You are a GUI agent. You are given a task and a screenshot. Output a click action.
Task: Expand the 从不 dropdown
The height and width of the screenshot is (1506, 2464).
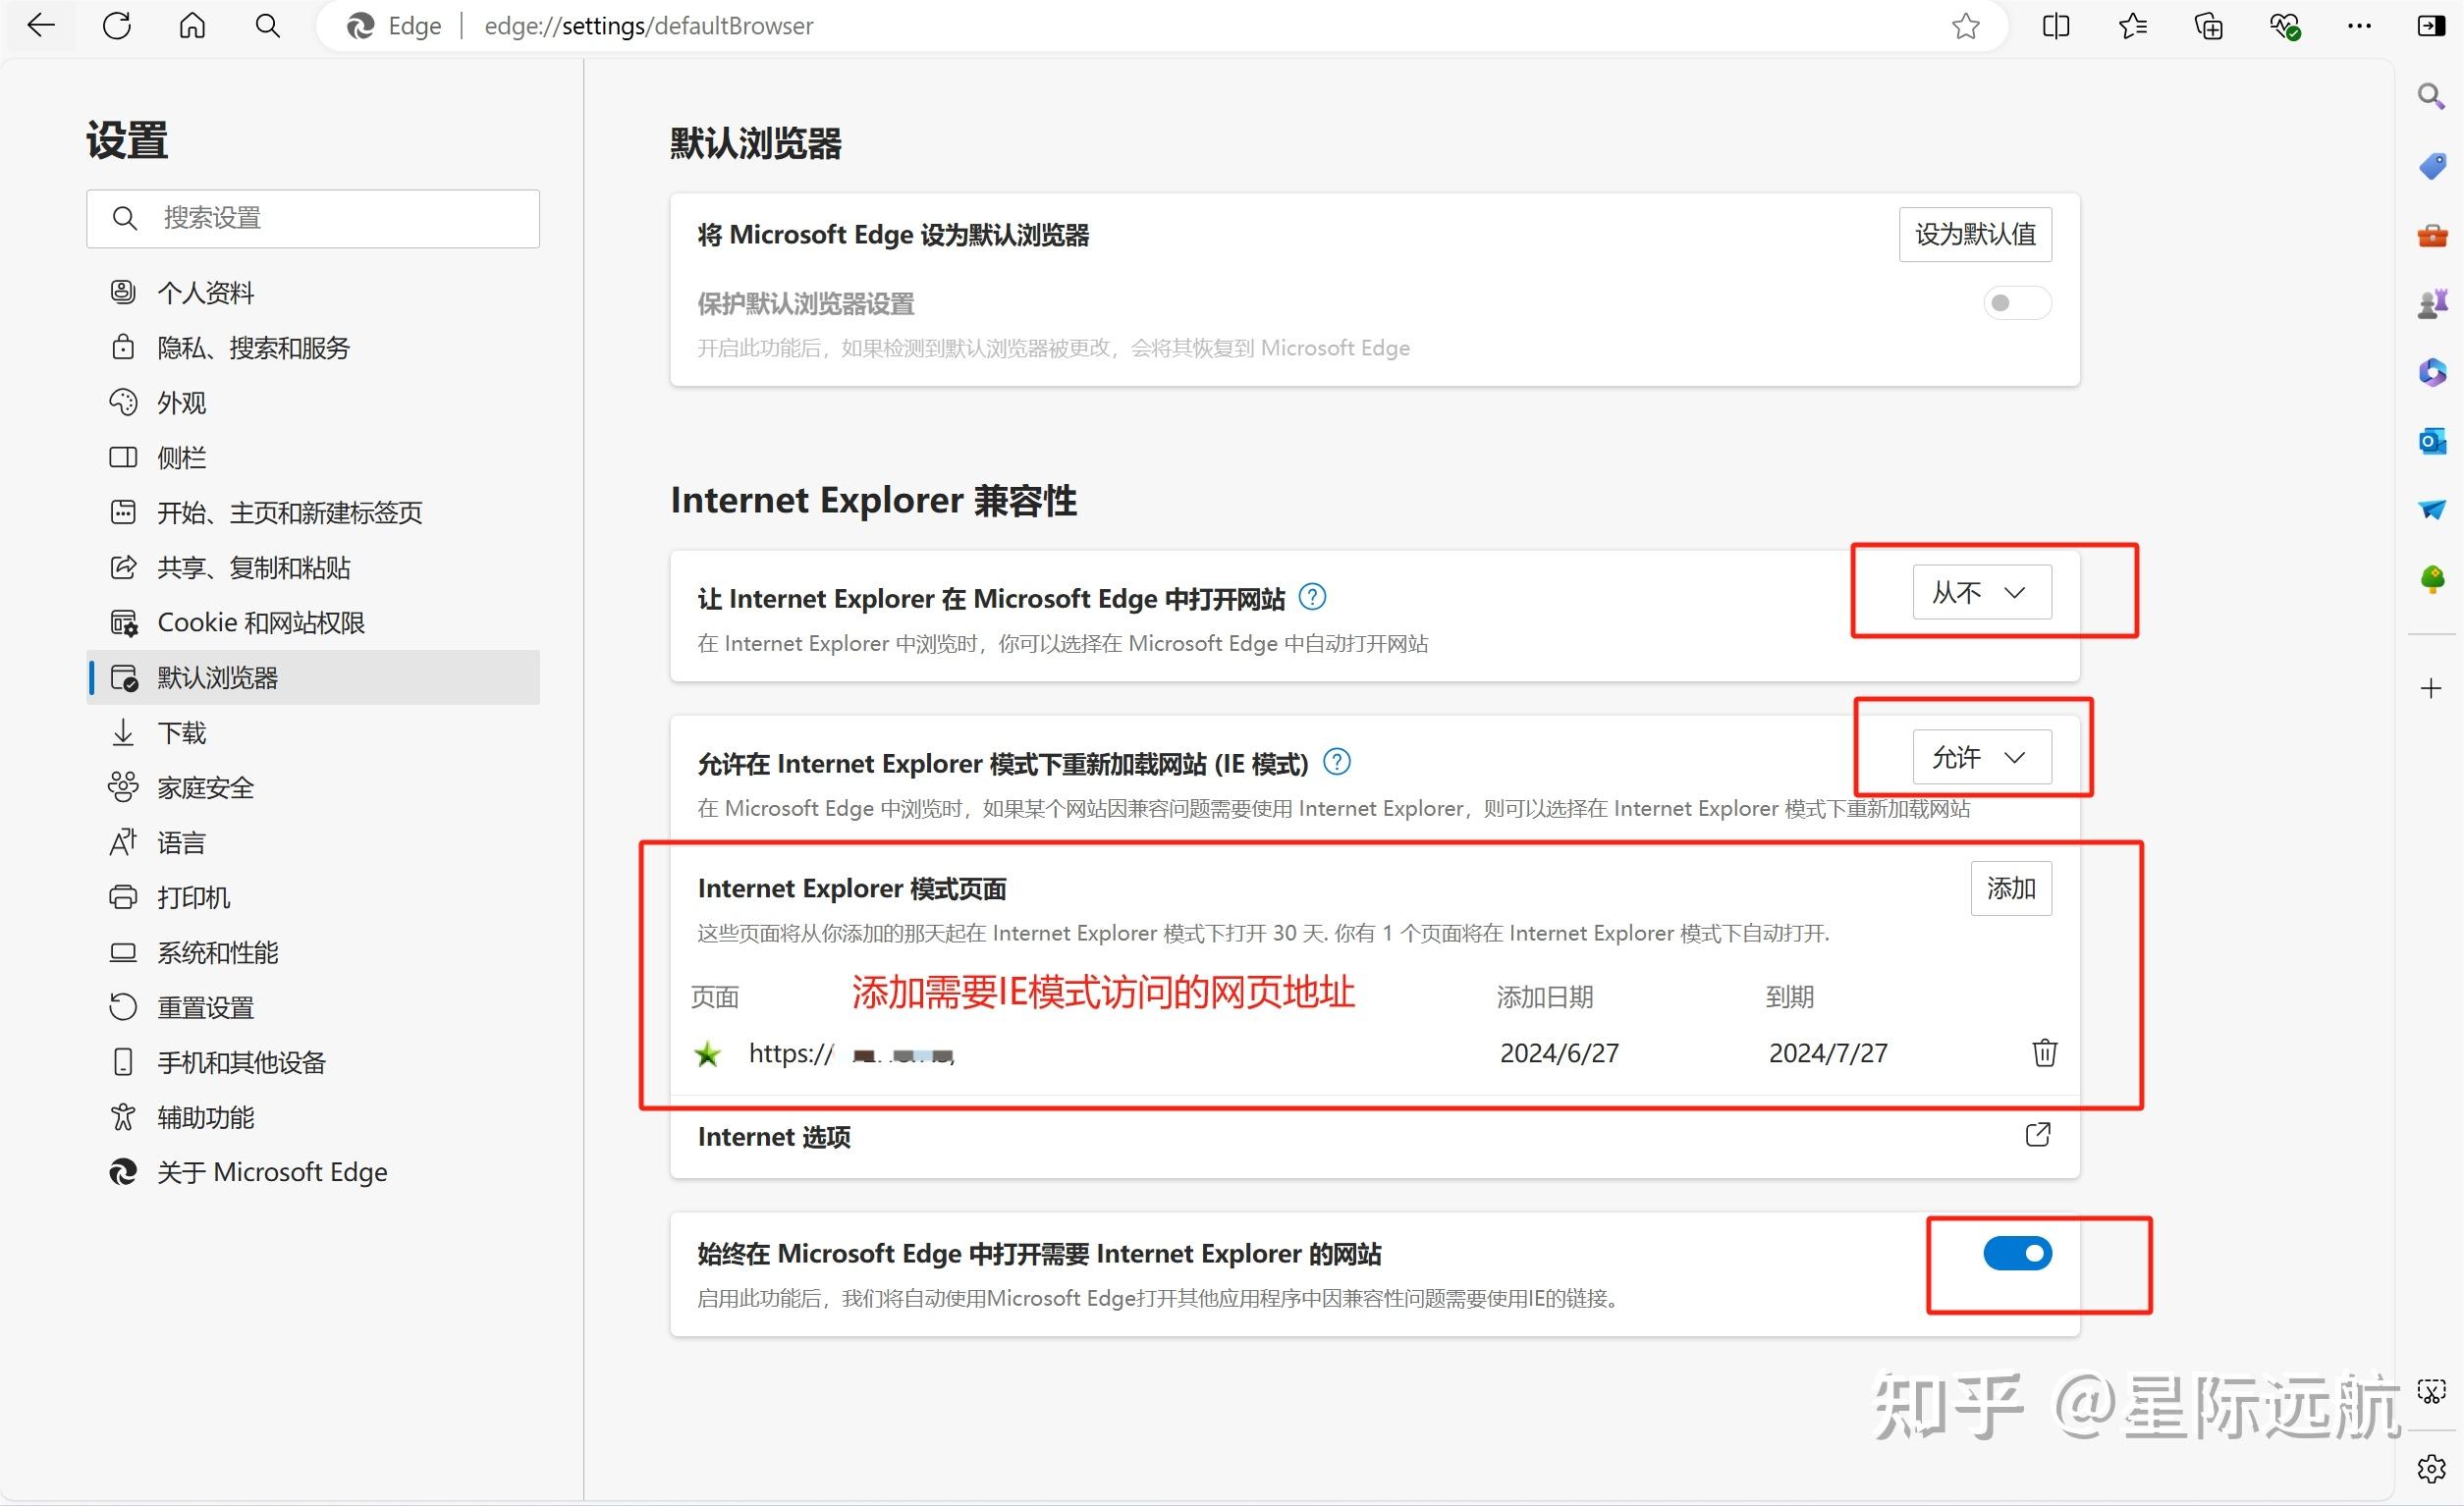[1981, 593]
